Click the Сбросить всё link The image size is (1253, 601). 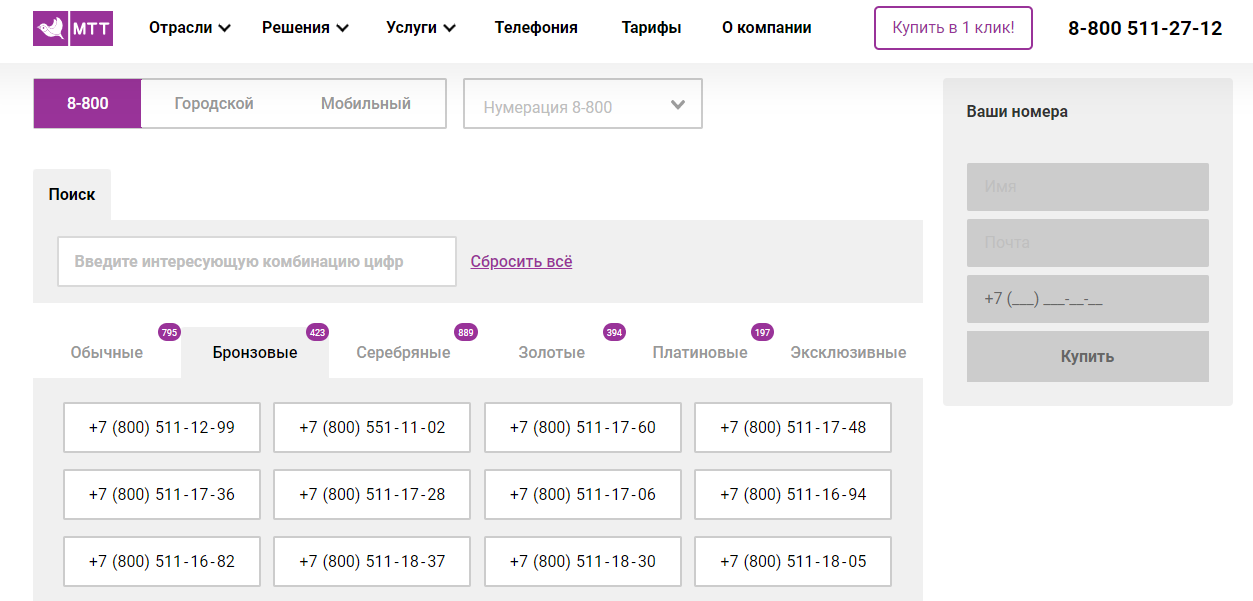click(521, 262)
